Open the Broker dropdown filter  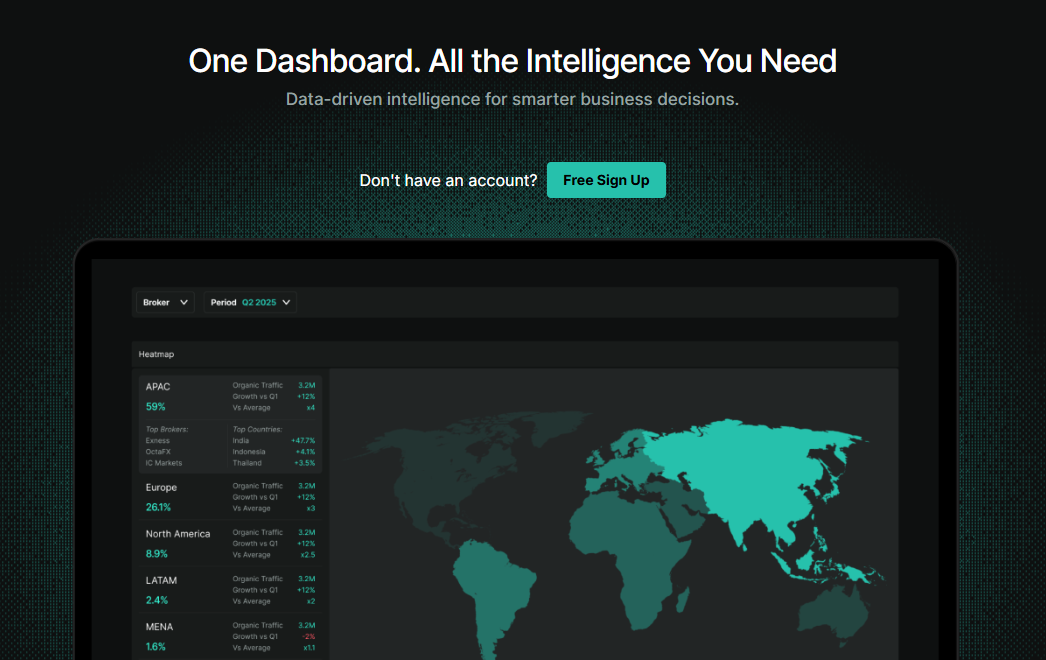(x=164, y=302)
